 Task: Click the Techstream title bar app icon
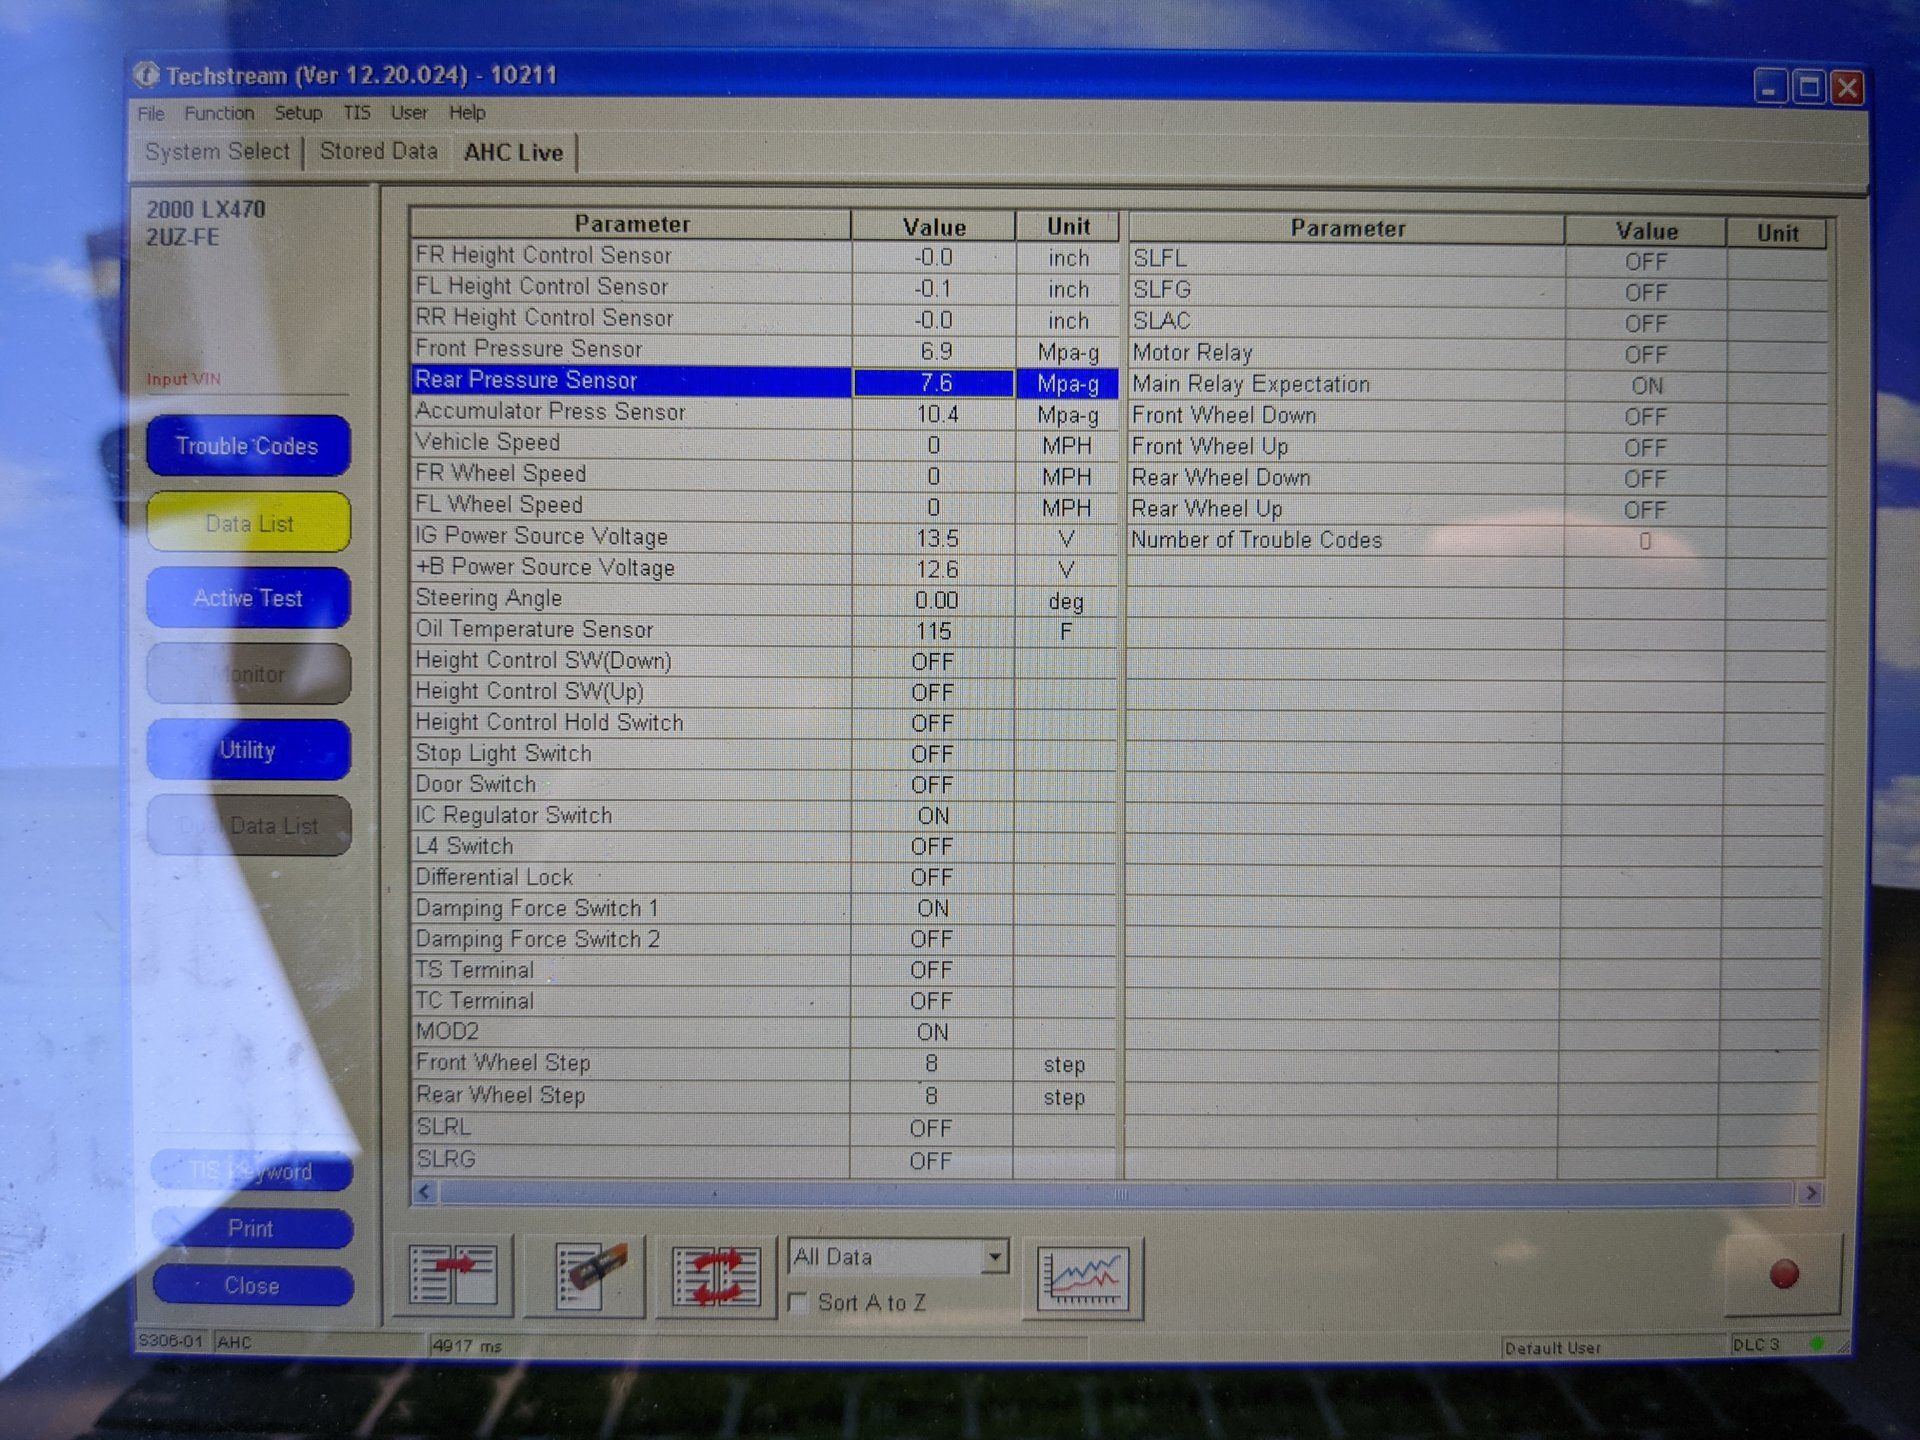147,75
